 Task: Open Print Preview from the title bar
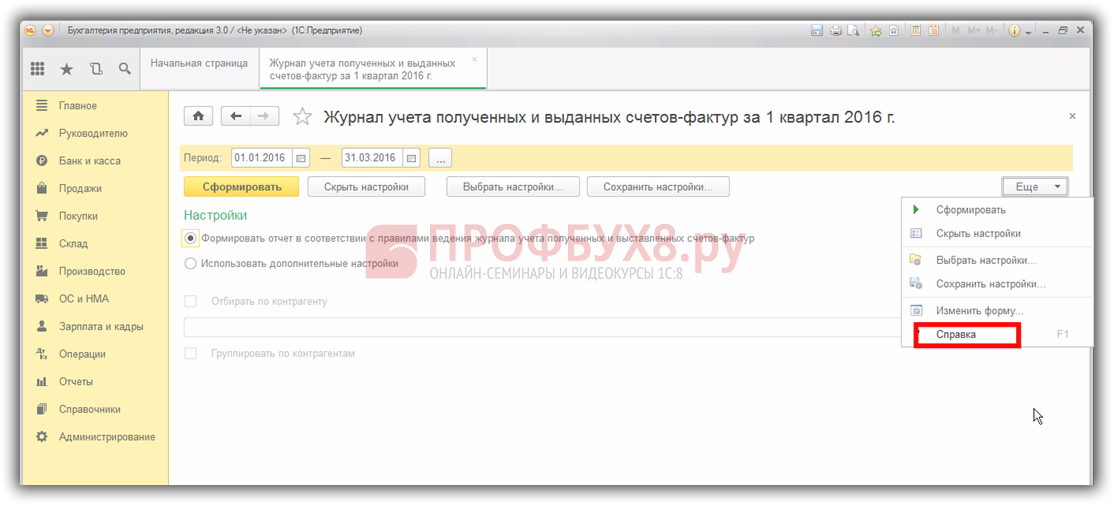coord(853,31)
